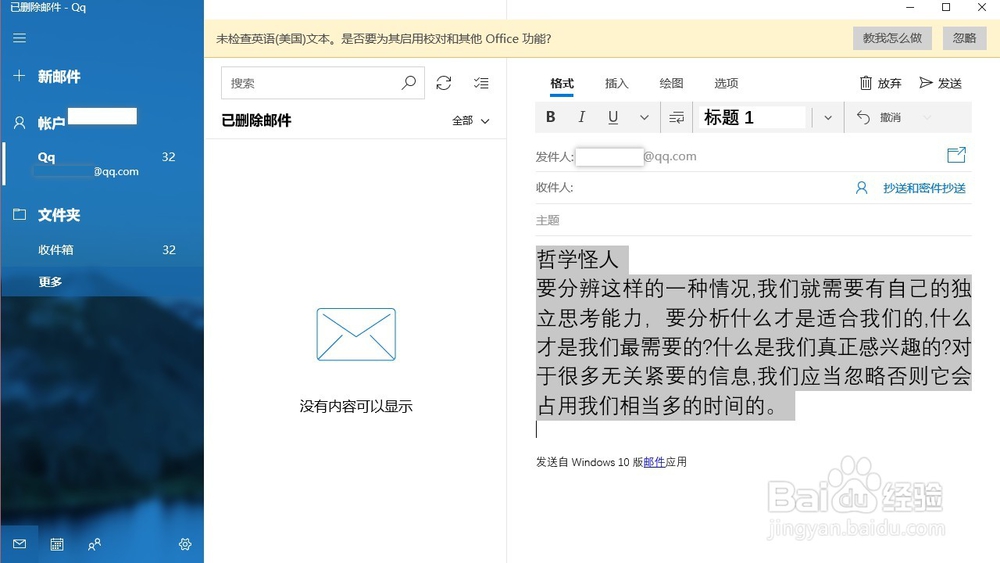Expand the styles gallery chevron

pos(828,117)
